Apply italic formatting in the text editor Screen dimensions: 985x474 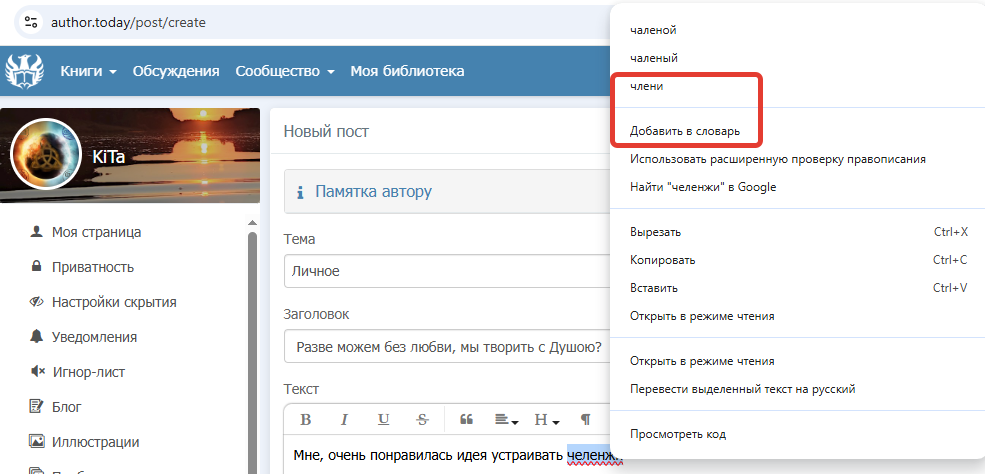coord(344,419)
